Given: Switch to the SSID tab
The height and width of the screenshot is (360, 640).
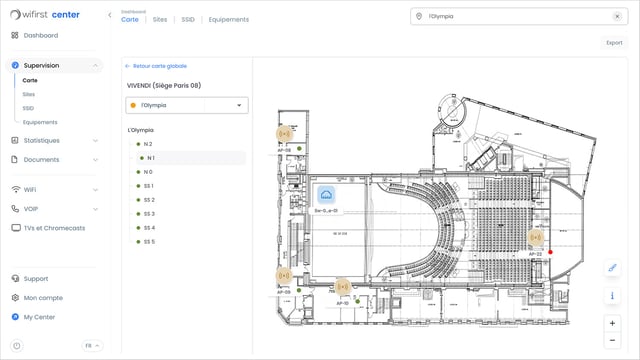Looking at the screenshot, I should [188, 20].
